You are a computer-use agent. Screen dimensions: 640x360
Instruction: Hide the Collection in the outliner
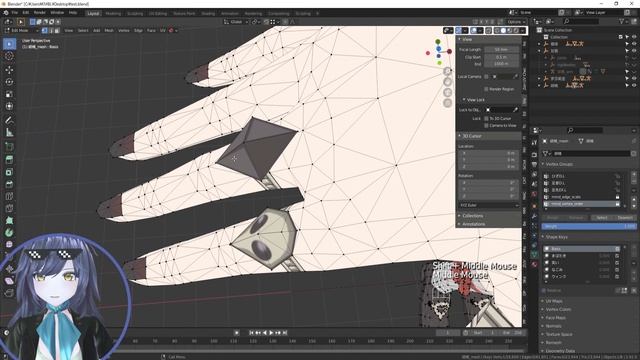tap(634, 37)
